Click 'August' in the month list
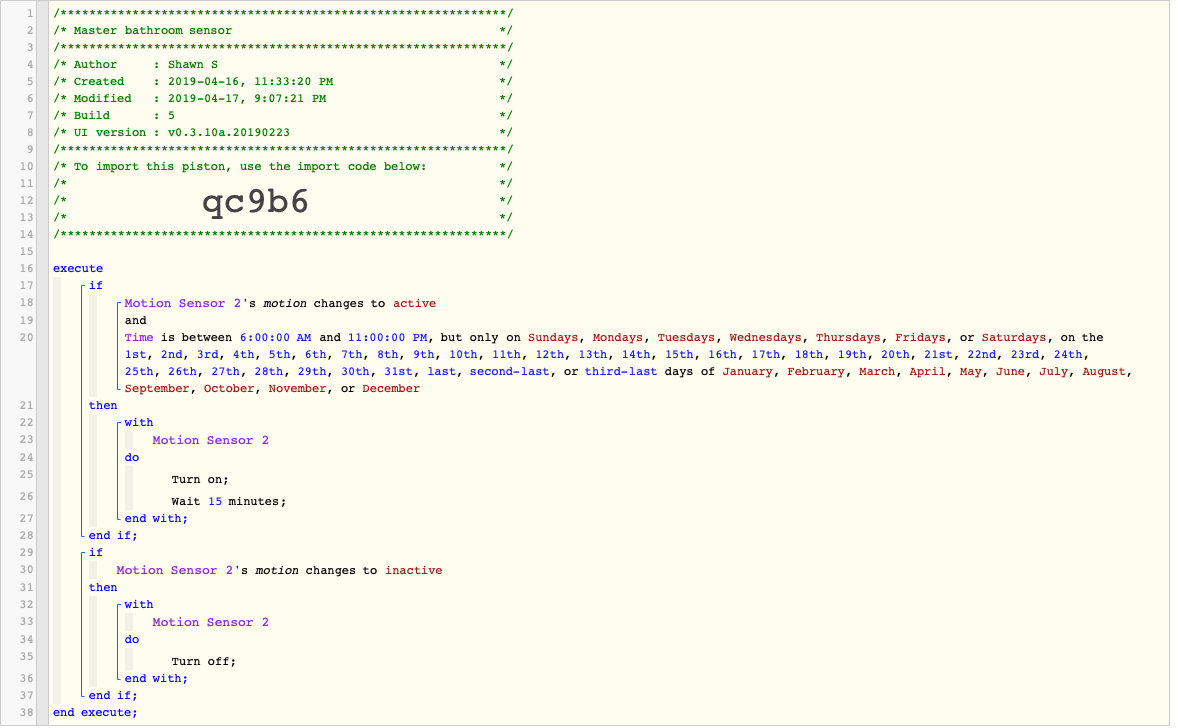 [x=1104, y=371]
